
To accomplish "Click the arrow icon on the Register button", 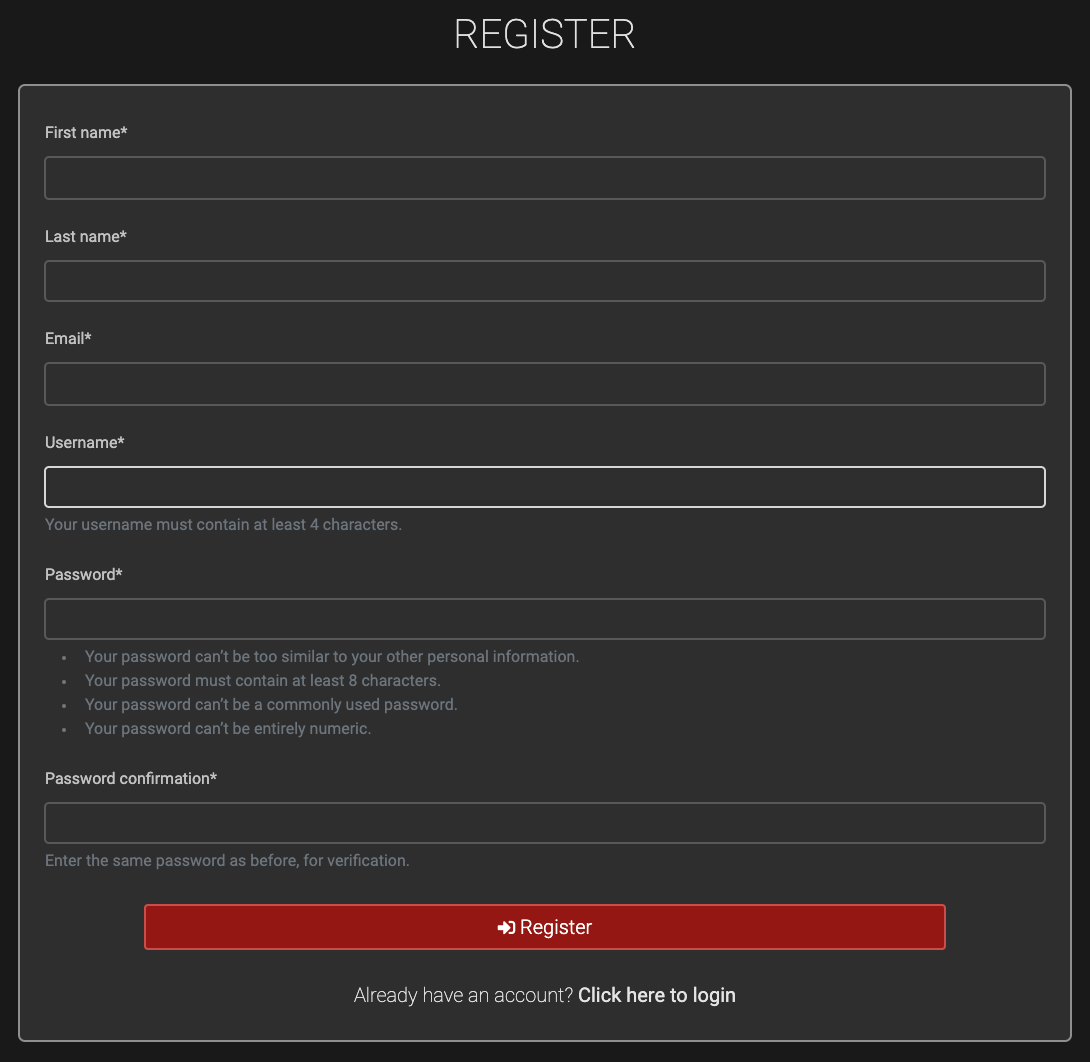I will [x=505, y=927].
